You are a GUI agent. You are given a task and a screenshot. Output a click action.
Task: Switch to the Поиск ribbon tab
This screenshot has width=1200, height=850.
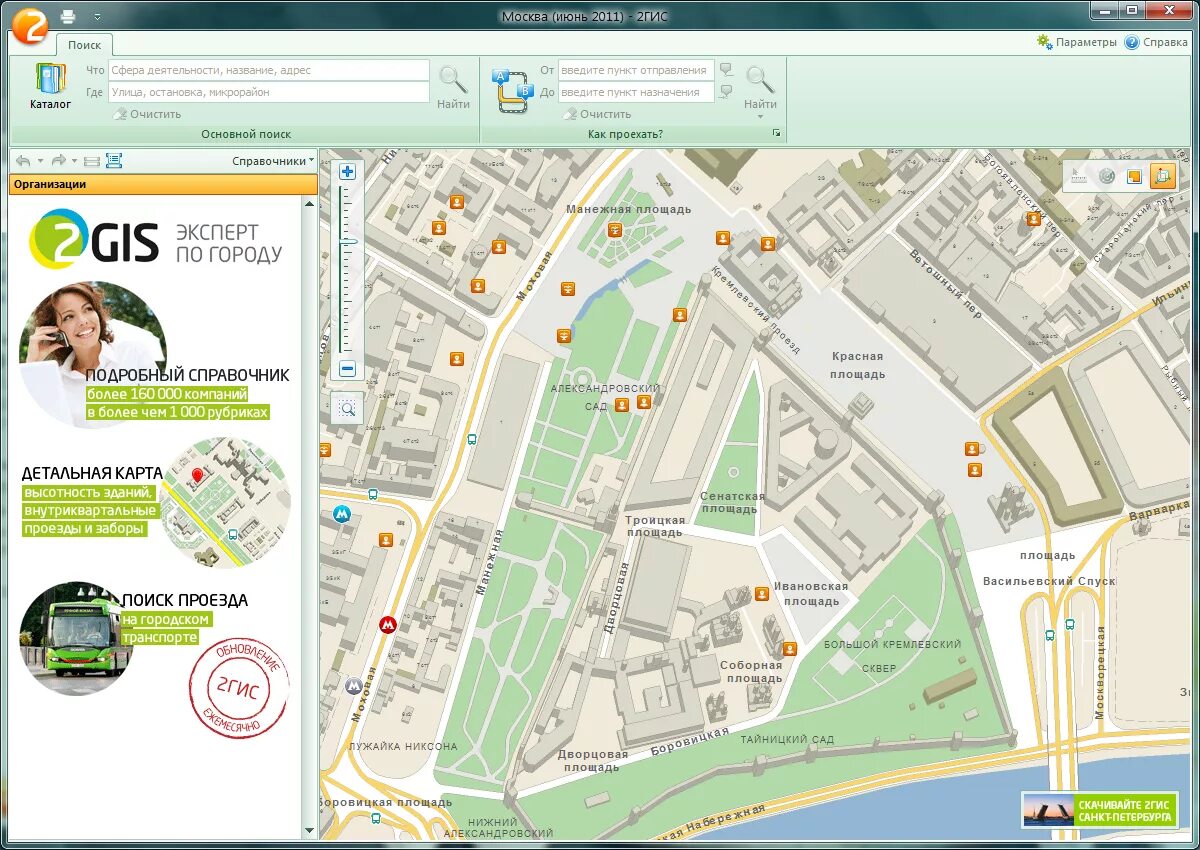[85, 45]
